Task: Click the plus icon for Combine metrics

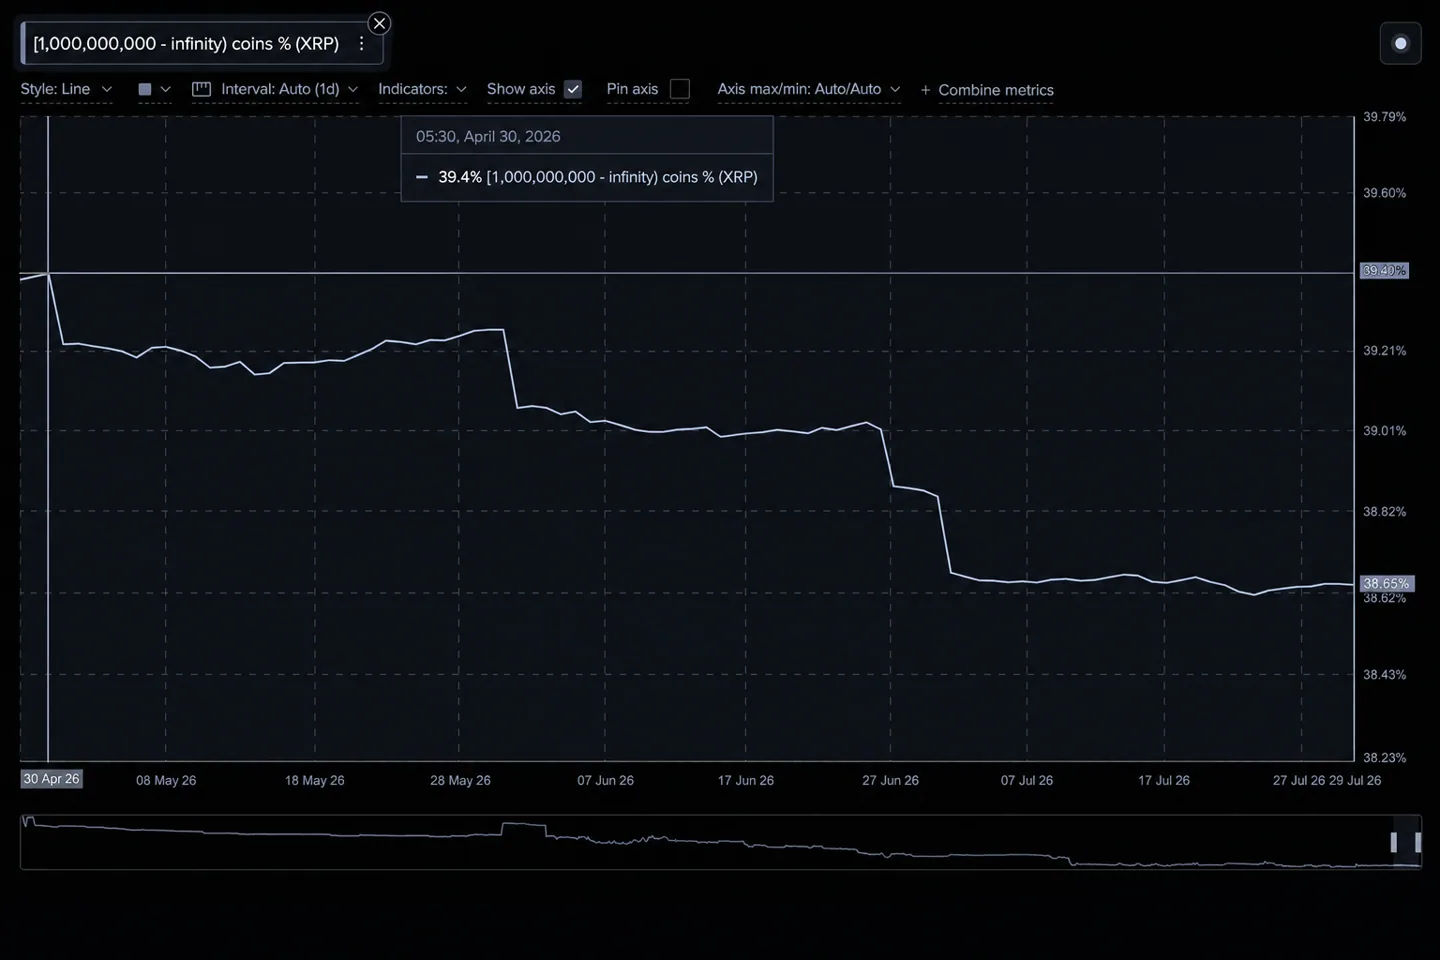Action: point(925,90)
